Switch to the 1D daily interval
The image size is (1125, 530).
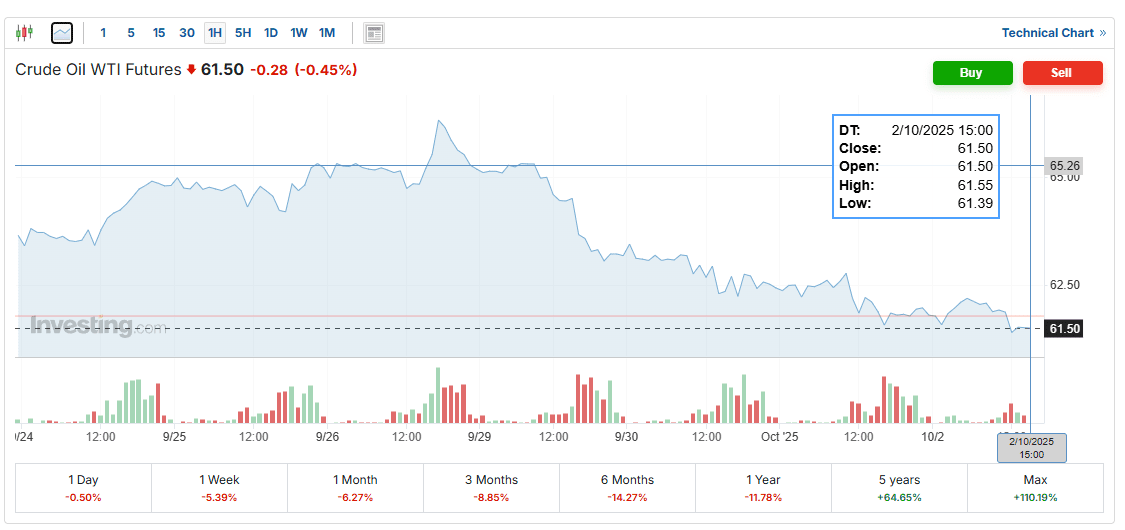pyautogui.click(x=271, y=33)
